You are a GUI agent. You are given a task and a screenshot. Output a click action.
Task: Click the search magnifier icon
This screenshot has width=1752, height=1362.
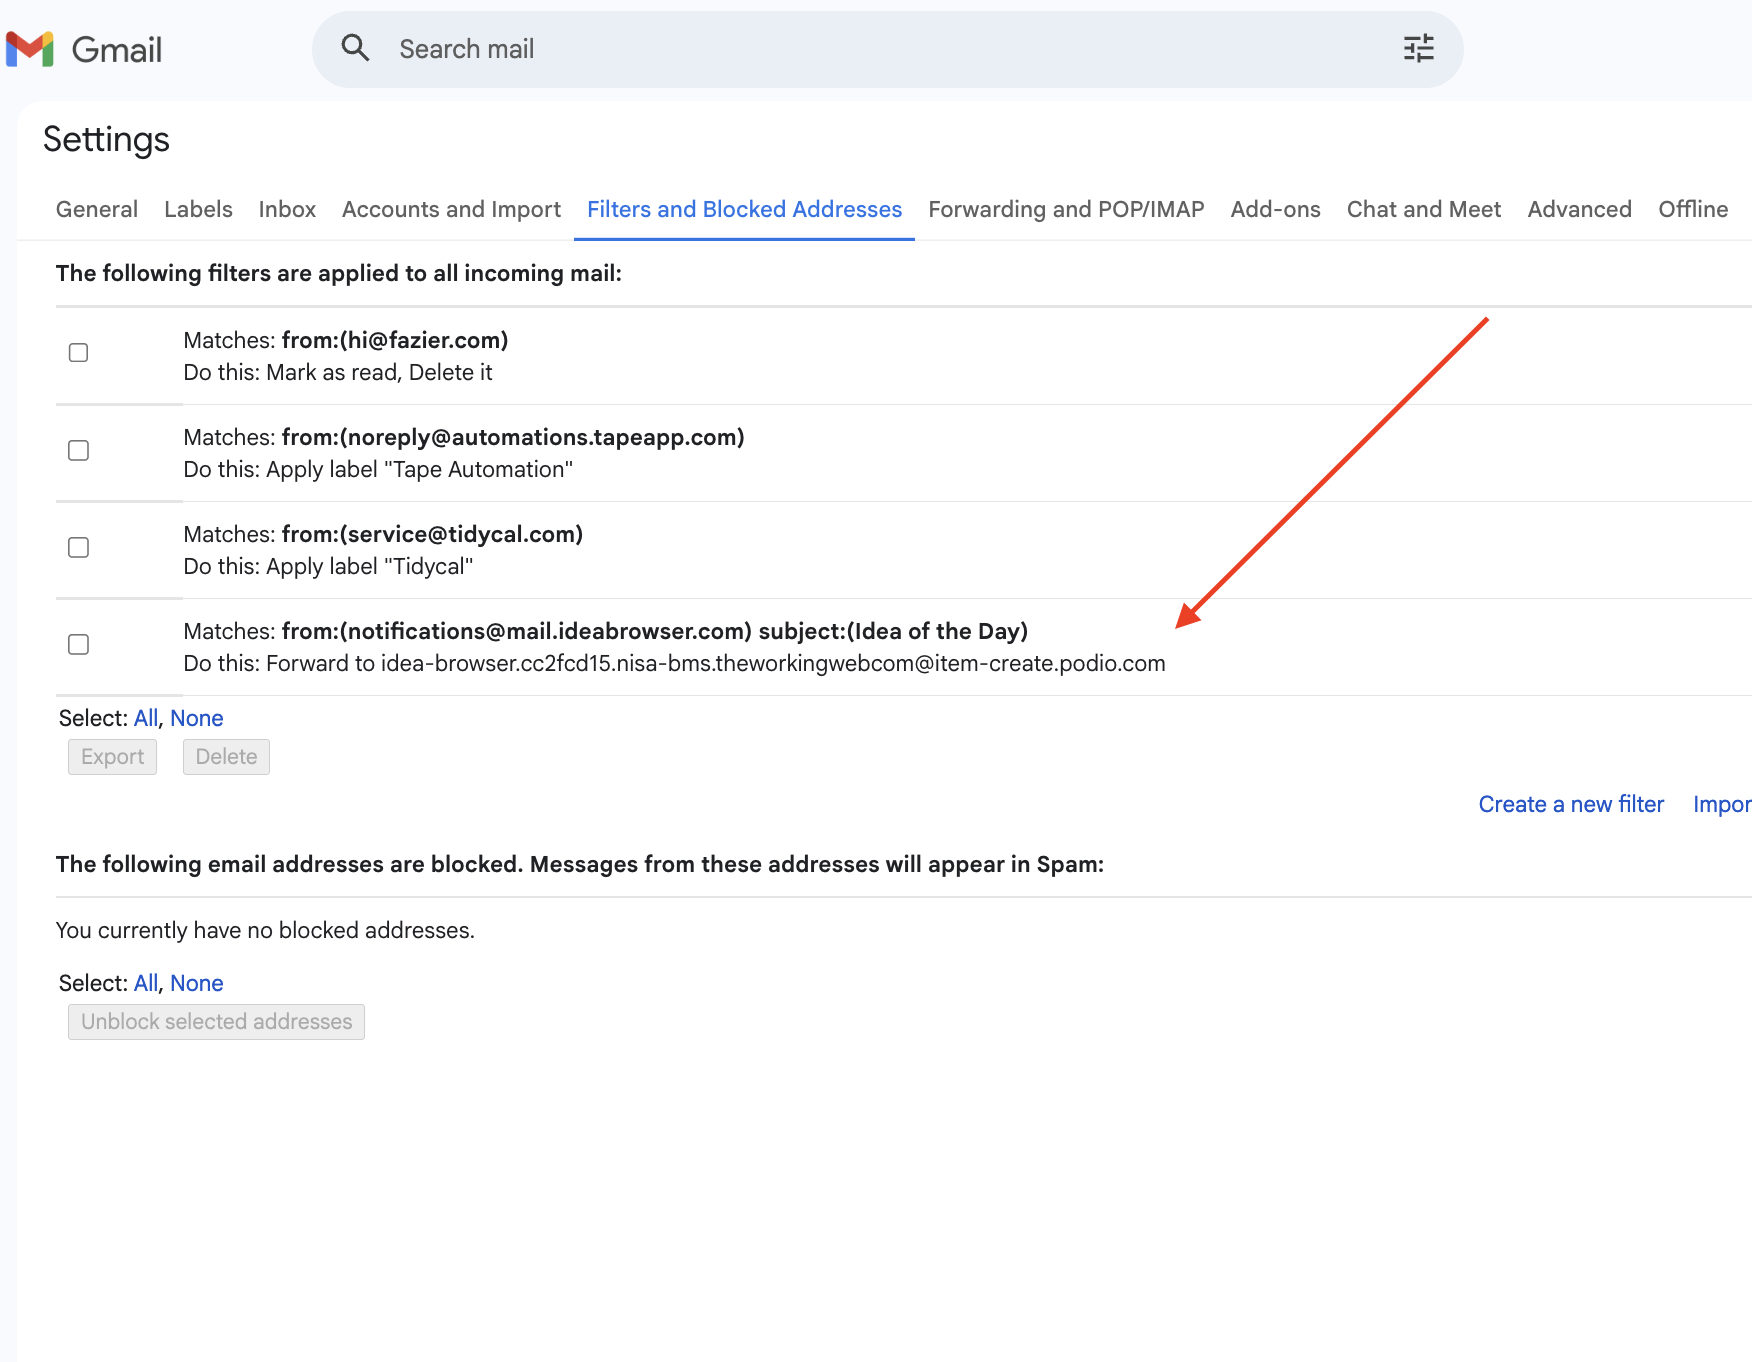point(355,48)
